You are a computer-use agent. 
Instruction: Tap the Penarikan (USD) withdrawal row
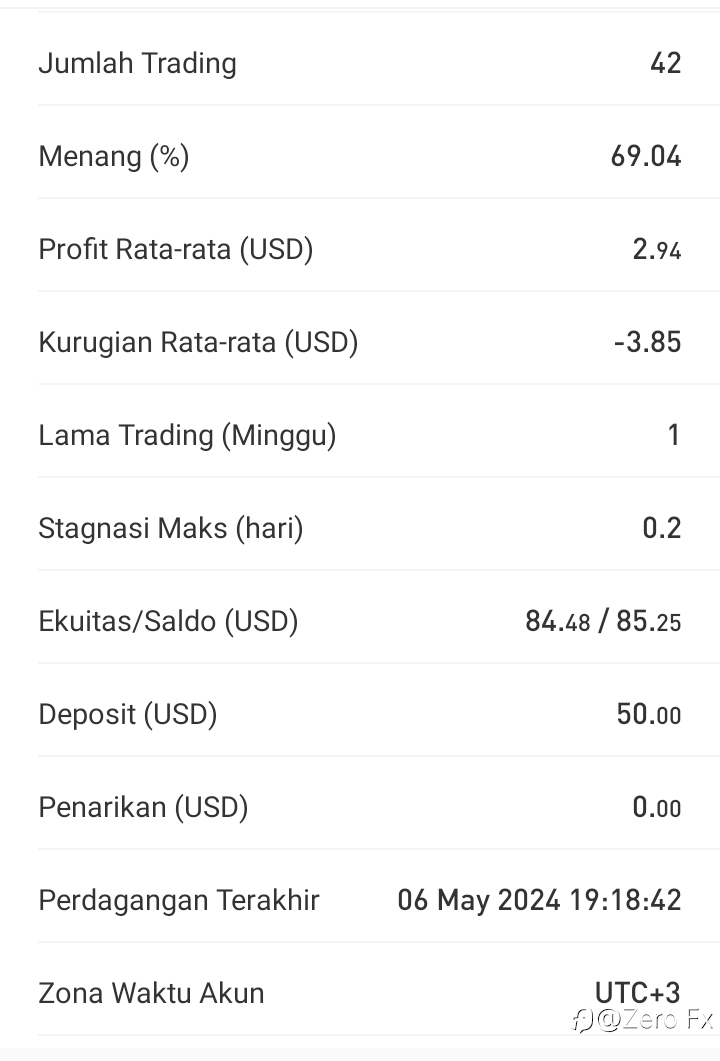(x=359, y=807)
